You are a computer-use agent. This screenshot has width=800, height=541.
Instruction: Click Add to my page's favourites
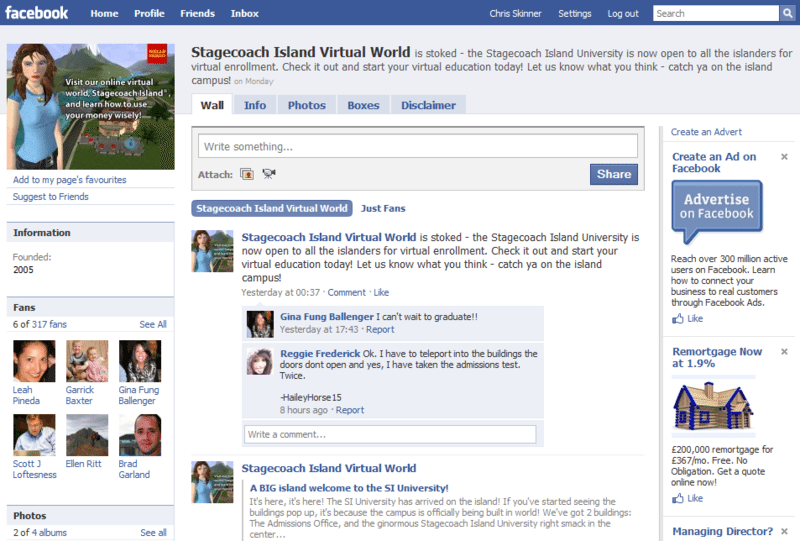click(x=69, y=180)
